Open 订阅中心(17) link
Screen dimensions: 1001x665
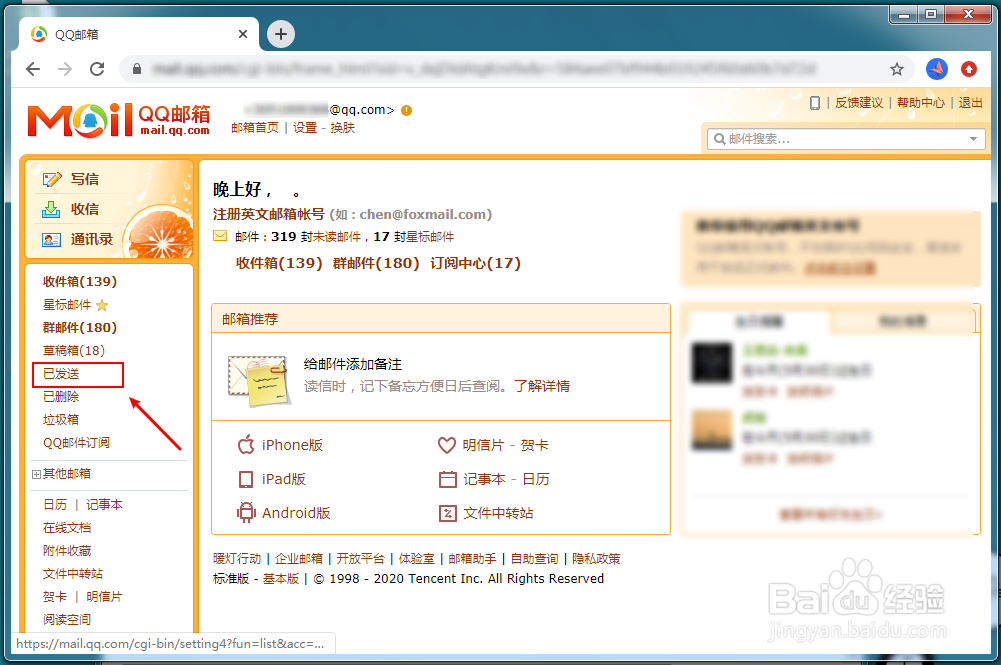476,263
